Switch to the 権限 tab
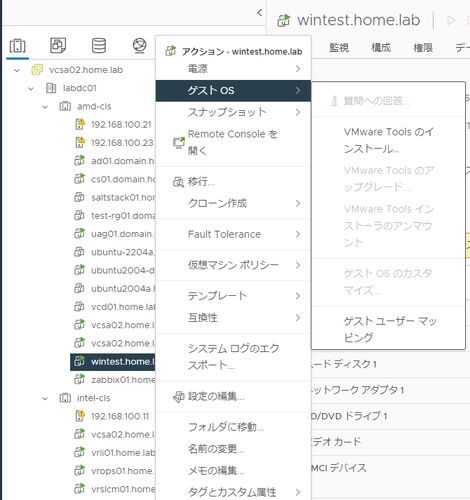The image size is (470, 500). click(423, 48)
